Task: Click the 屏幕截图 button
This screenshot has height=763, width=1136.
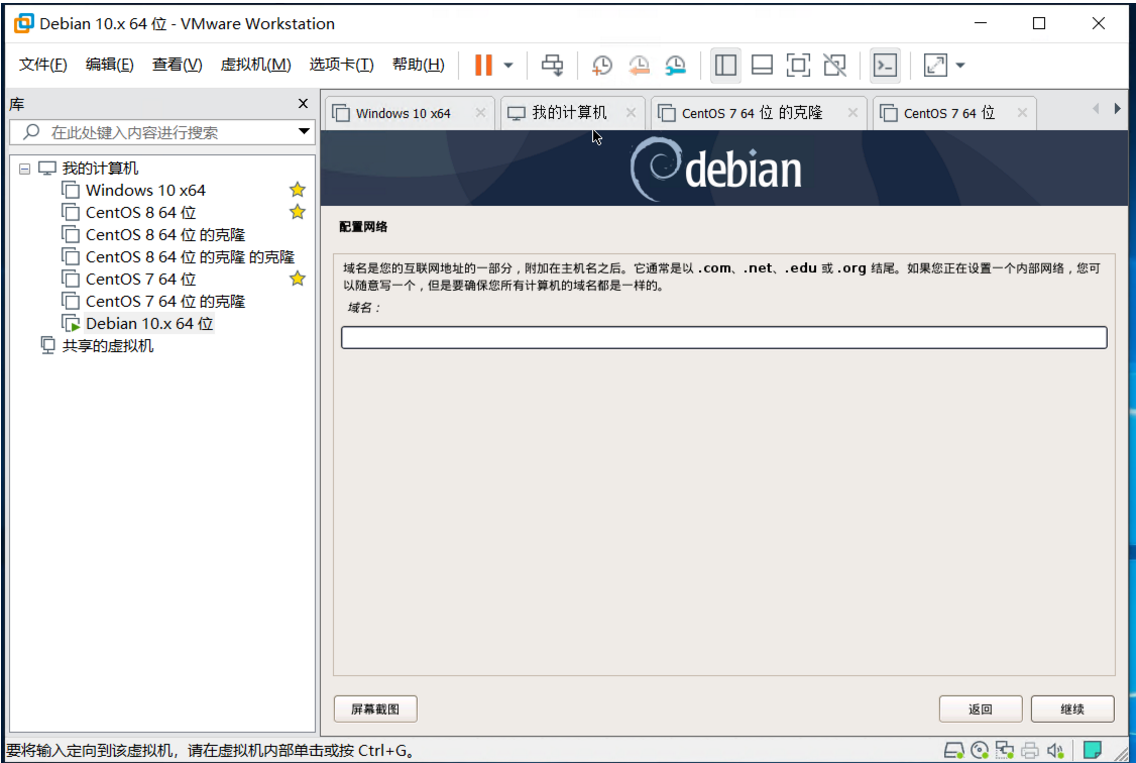Action: (x=378, y=708)
